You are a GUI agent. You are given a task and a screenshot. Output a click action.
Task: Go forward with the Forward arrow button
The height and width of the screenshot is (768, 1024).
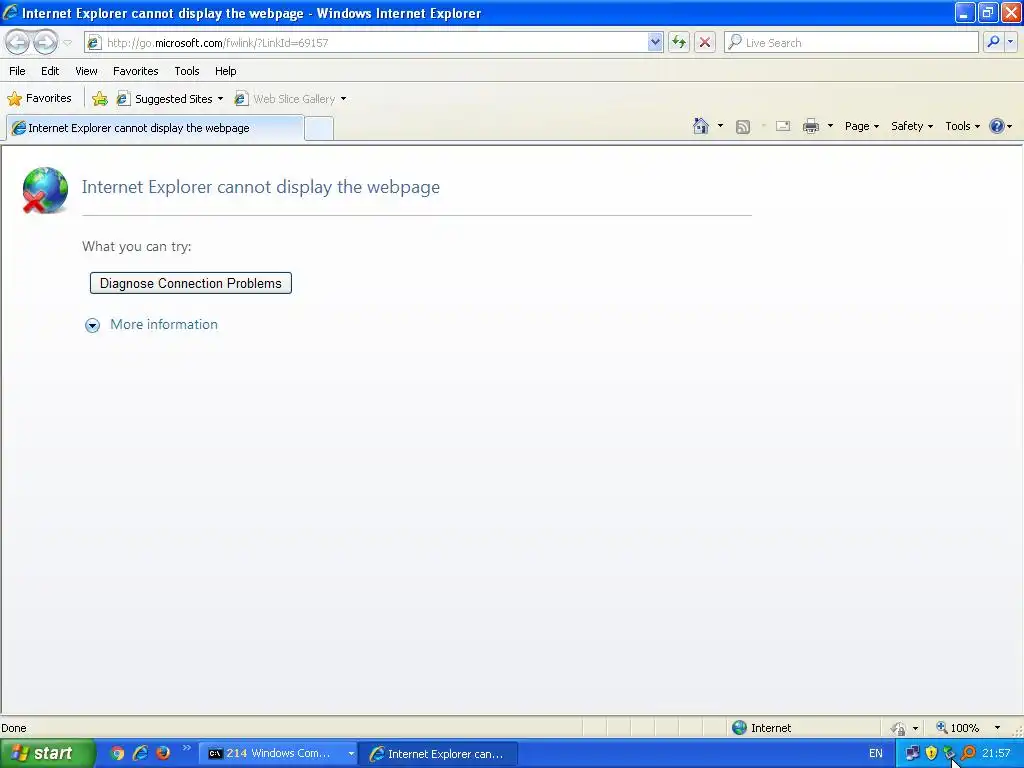[x=45, y=42]
